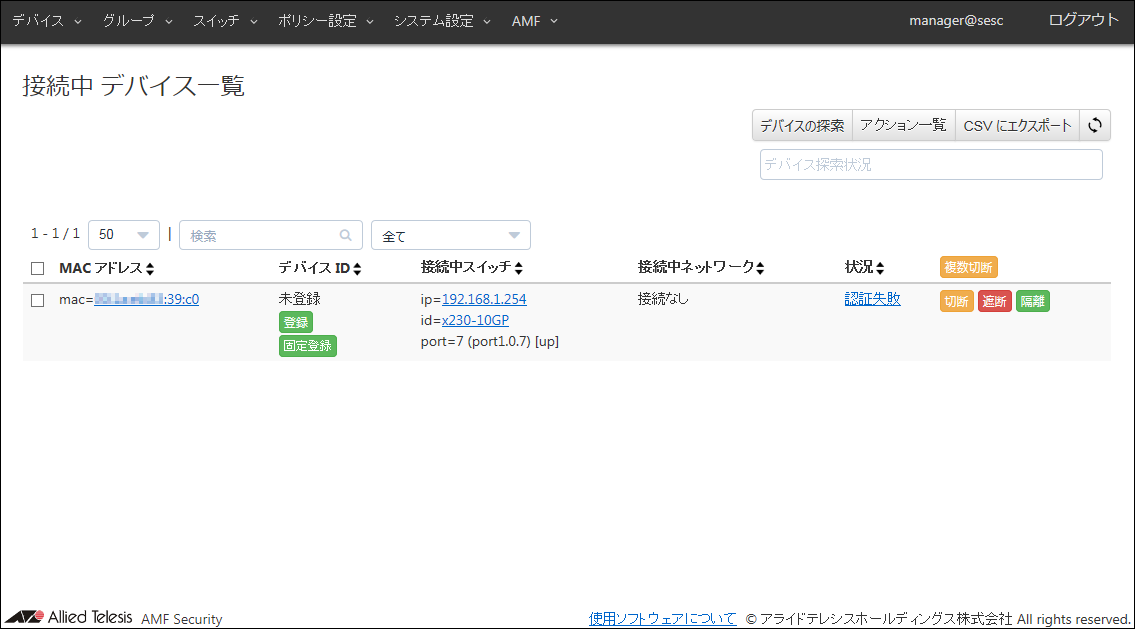The image size is (1135, 629).
Task: Open the 全て filter dropdown
Action: pyautogui.click(x=450, y=234)
